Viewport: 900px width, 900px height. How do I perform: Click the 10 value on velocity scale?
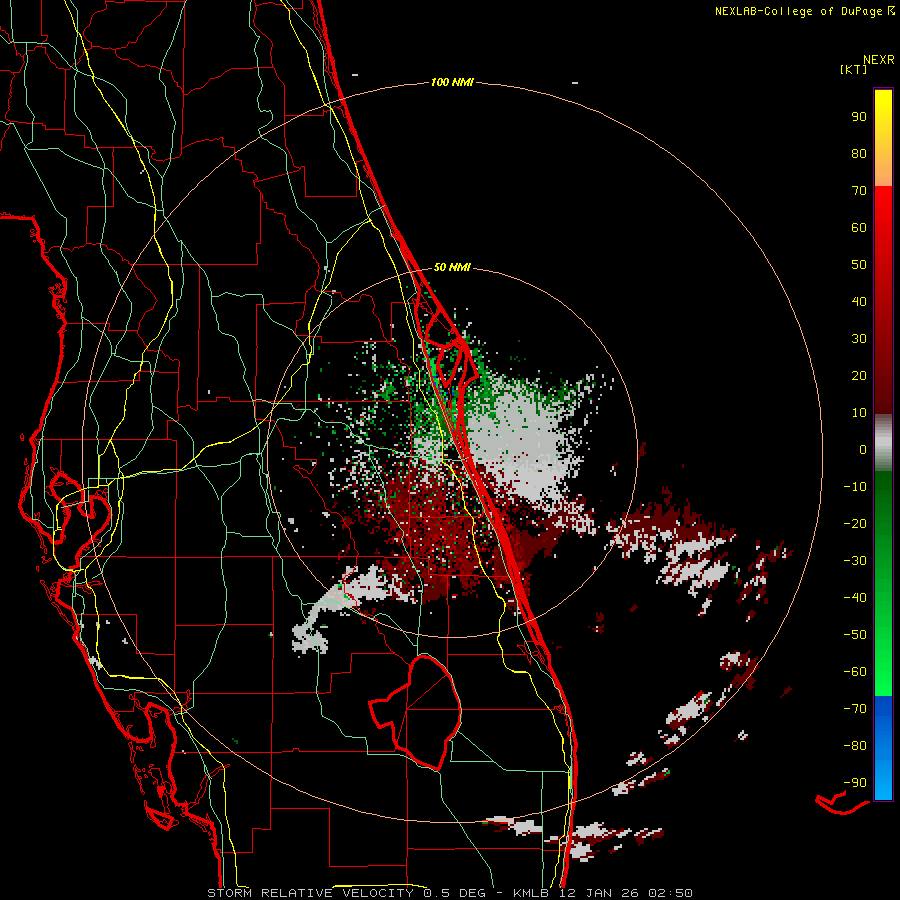pos(859,413)
